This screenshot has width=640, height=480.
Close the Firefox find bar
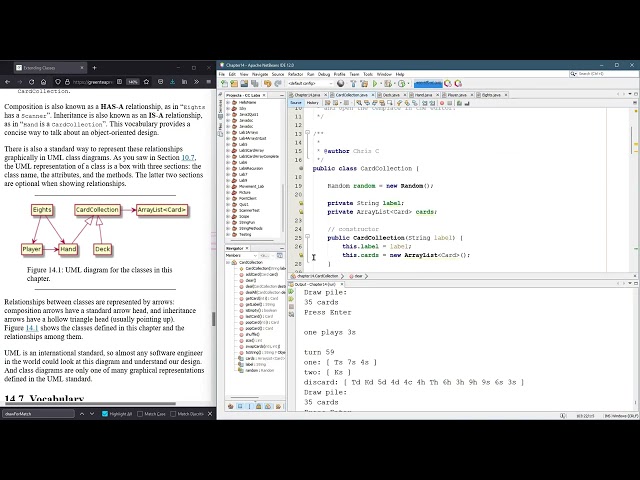tap(210, 414)
